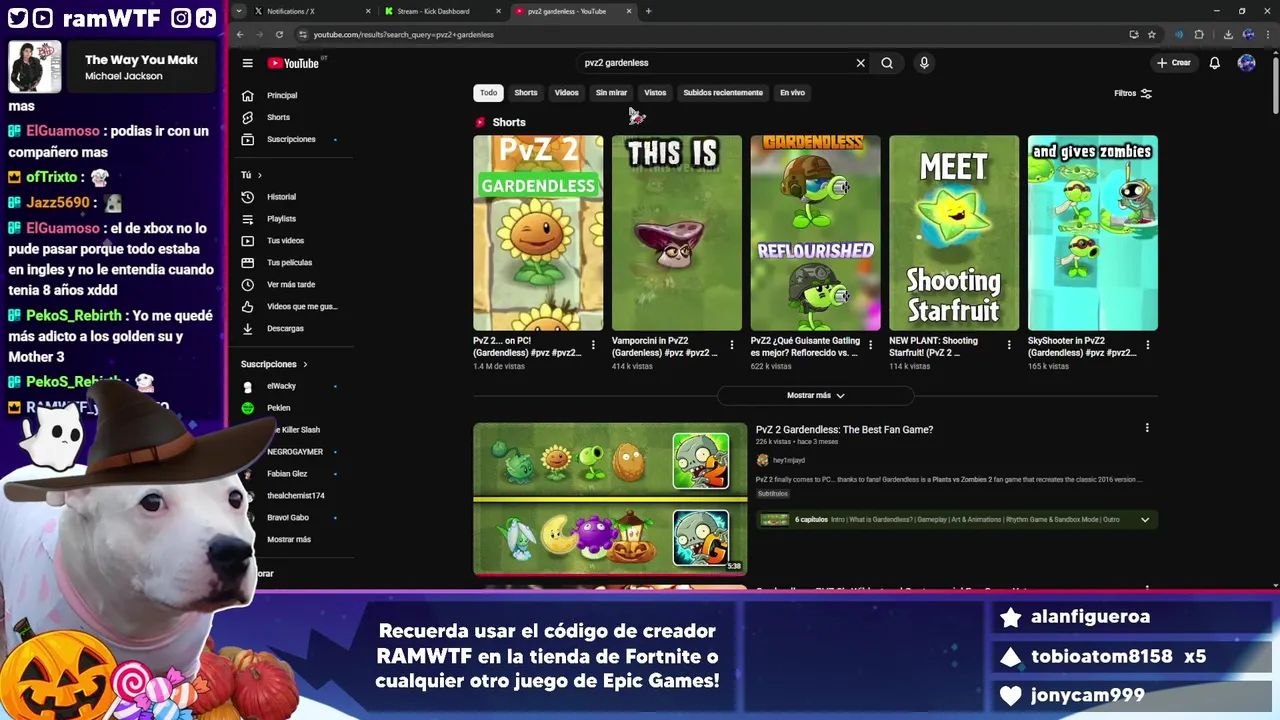Open options for Shooting Starfruit short
This screenshot has width=1280, height=720.
point(1008,345)
